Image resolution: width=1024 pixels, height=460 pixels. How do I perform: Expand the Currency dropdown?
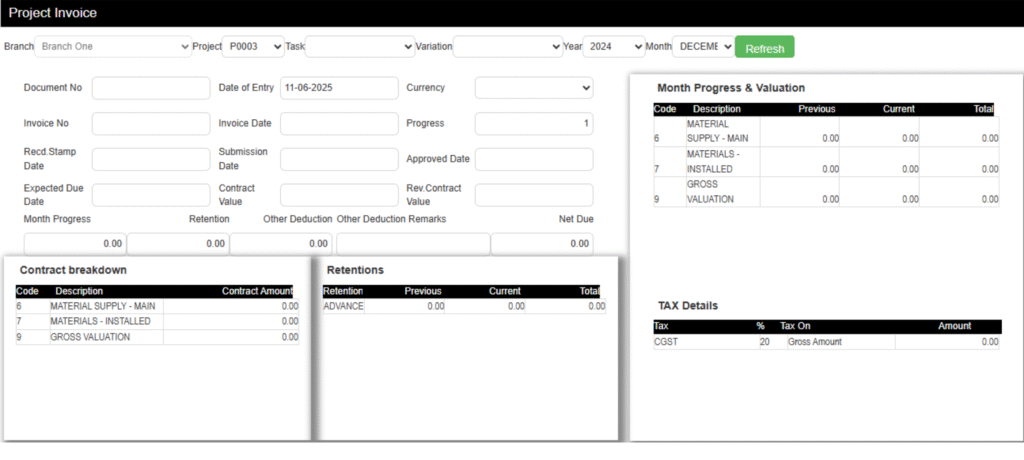tap(534, 88)
